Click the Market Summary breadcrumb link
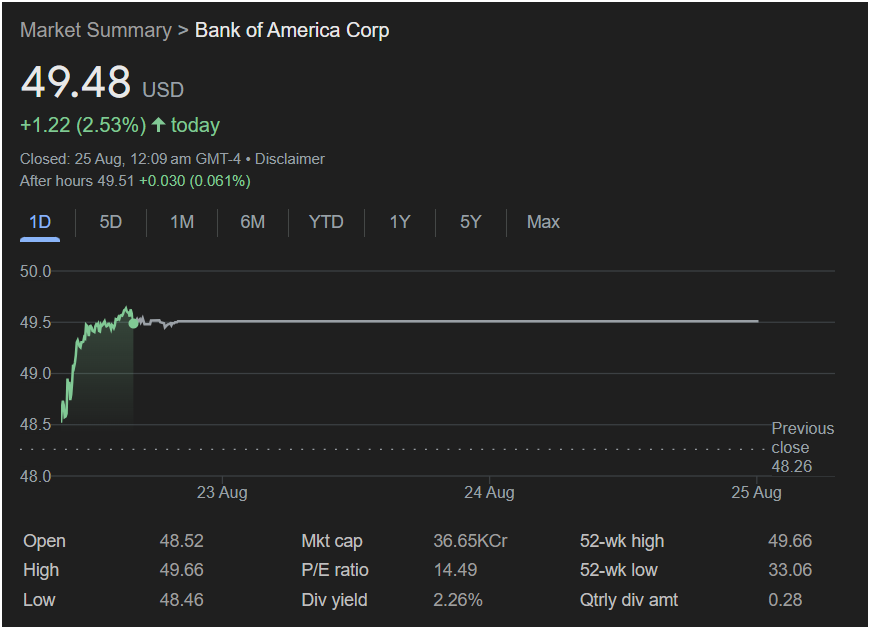The width and height of the screenshot is (870, 629). tap(95, 30)
